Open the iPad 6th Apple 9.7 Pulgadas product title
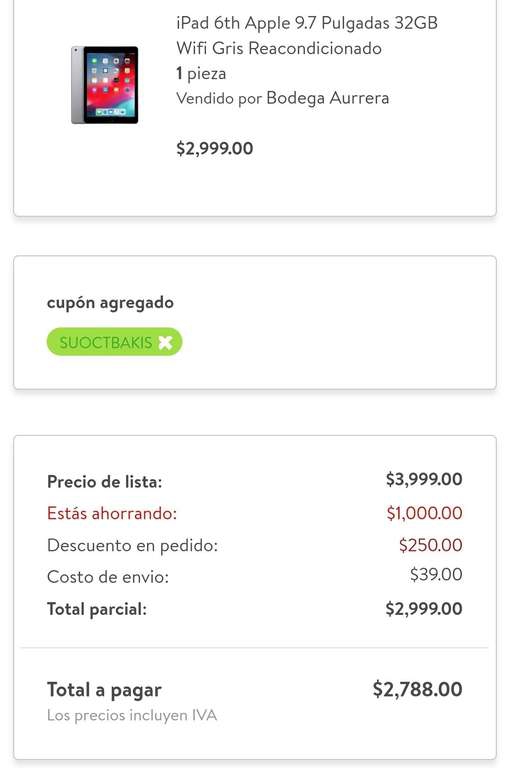This screenshot has width=509, height=768. [x=307, y=35]
